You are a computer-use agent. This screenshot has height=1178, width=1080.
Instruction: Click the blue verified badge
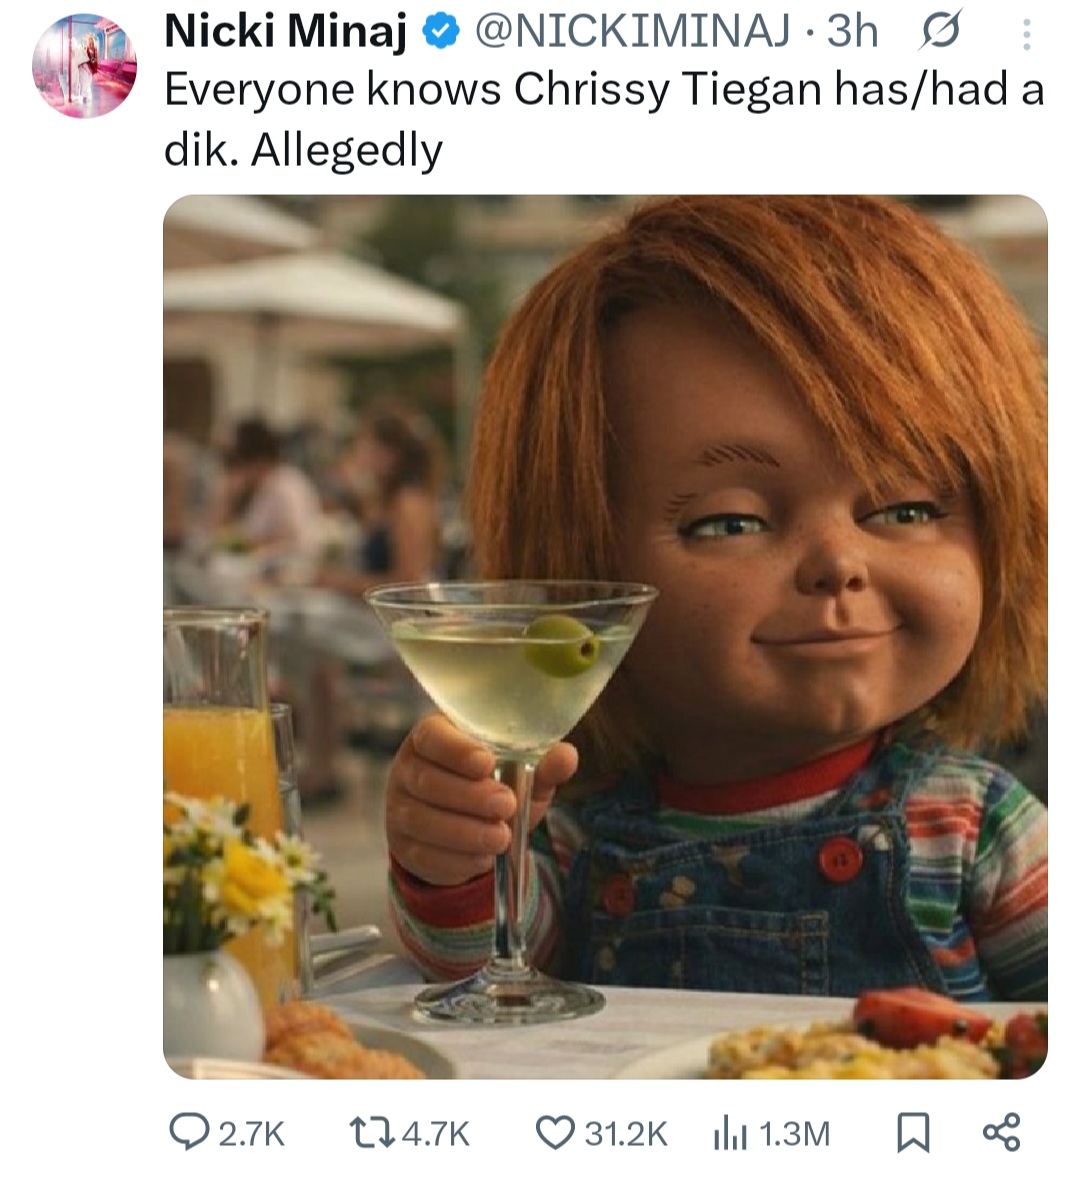click(x=438, y=32)
